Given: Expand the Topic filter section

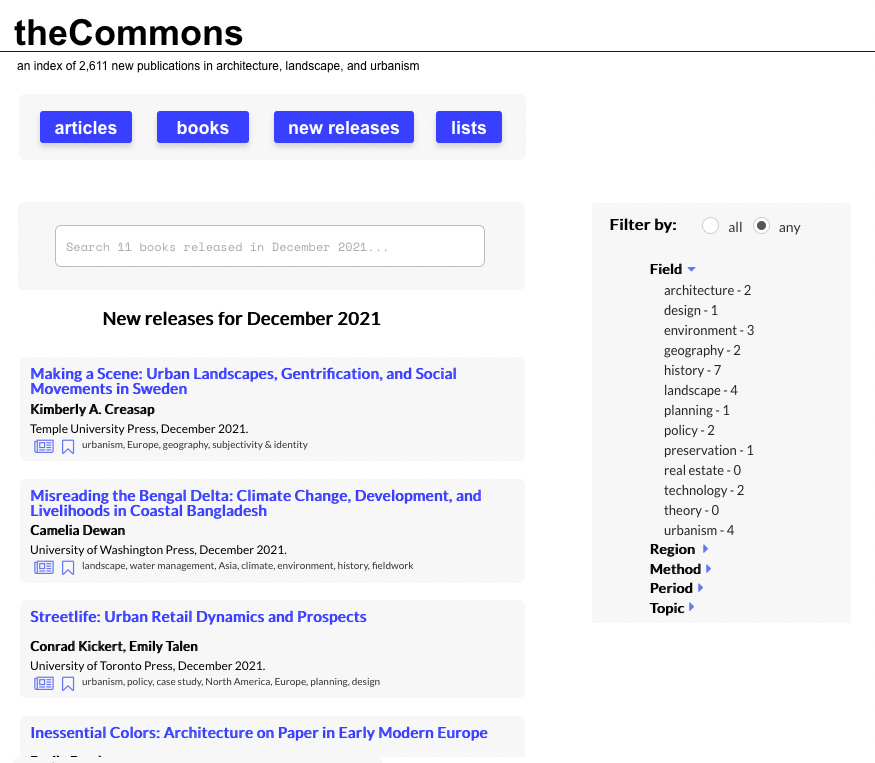Looking at the screenshot, I should click(692, 608).
